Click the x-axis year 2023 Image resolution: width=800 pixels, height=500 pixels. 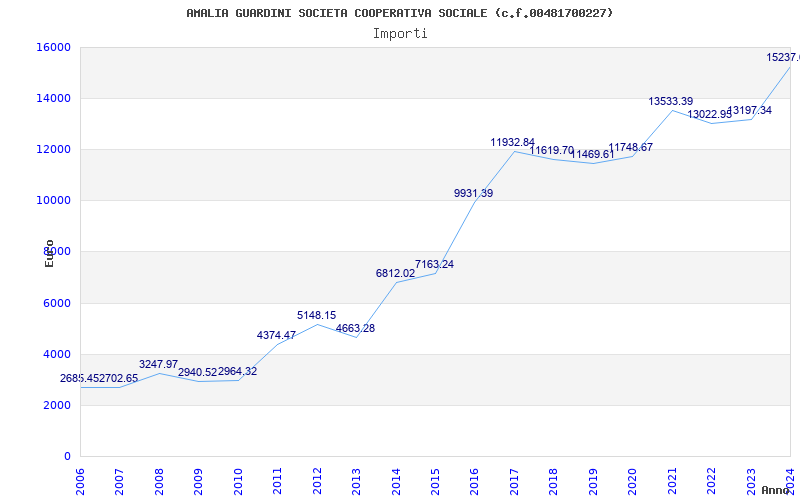tap(751, 481)
